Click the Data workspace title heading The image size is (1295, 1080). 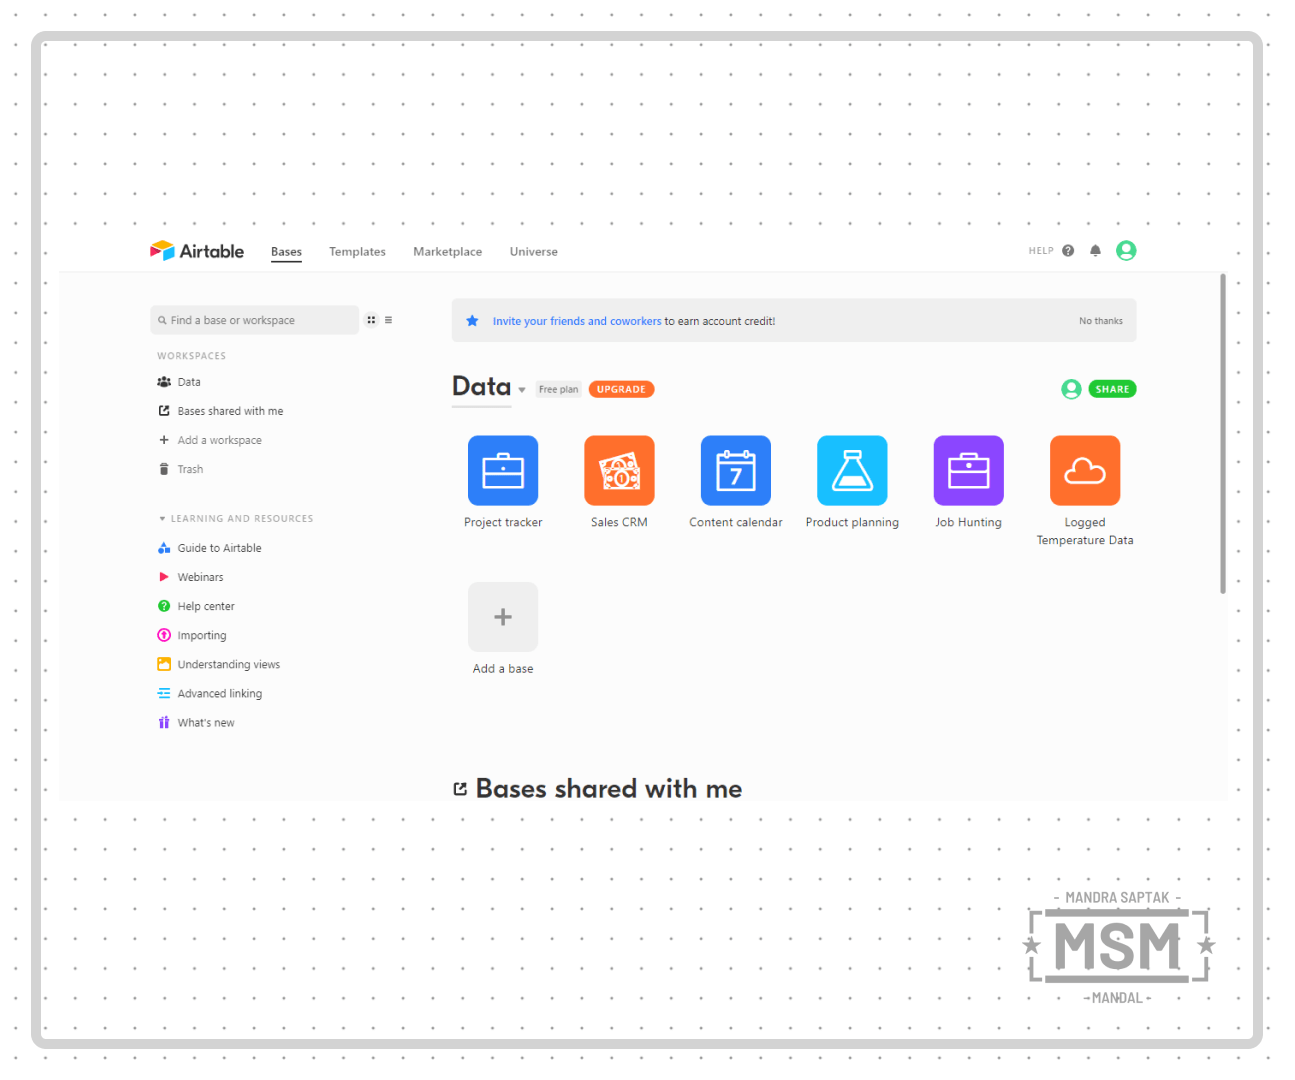[x=481, y=387]
